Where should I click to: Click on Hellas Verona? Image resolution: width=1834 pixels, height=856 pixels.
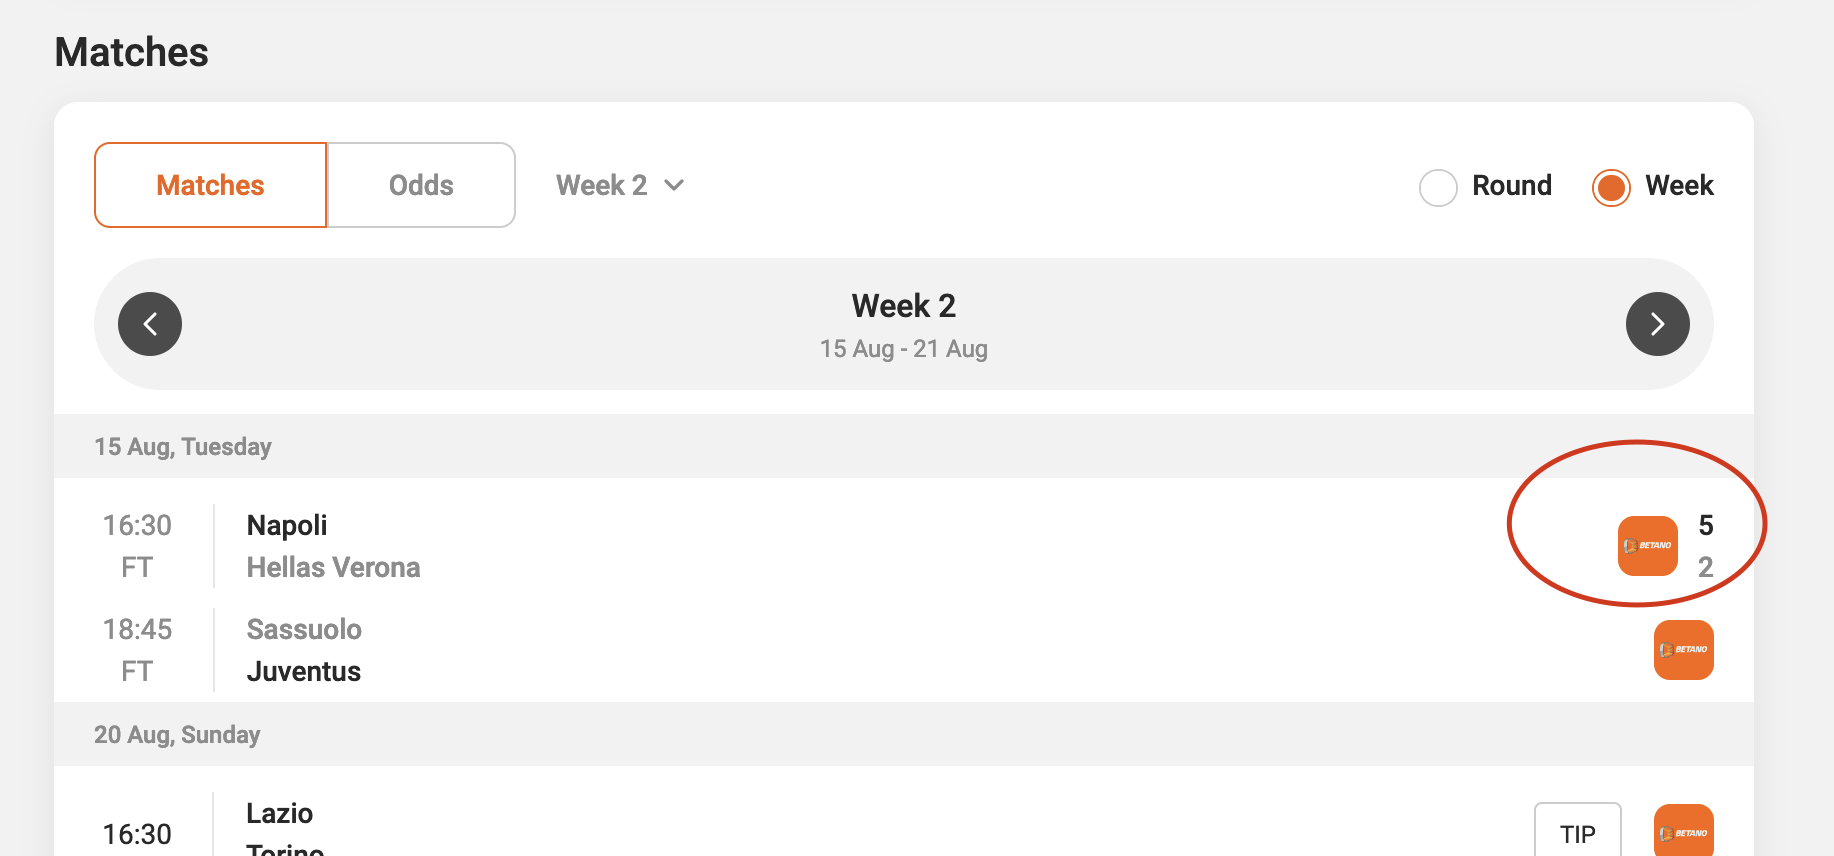(x=333, y=566)
